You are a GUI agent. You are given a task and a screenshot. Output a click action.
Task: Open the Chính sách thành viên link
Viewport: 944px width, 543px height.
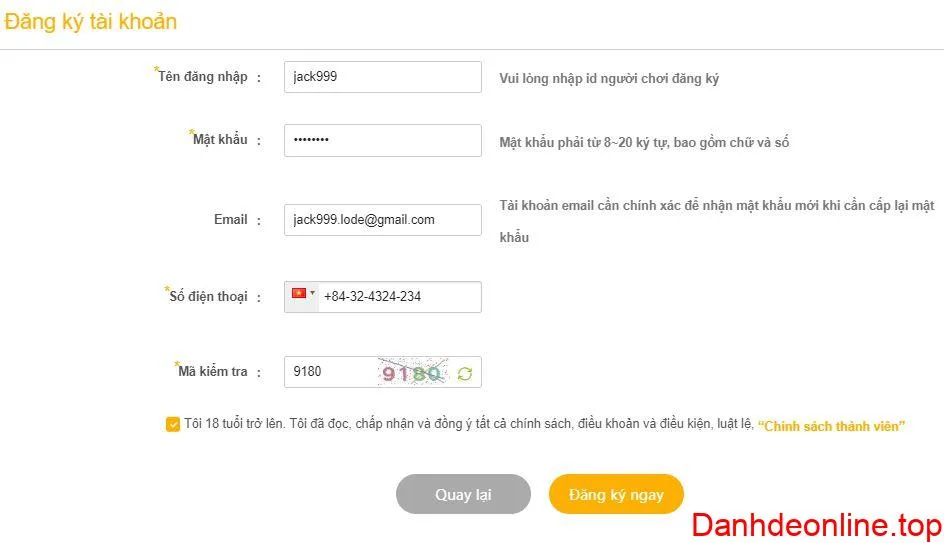(x=831, y=426)
